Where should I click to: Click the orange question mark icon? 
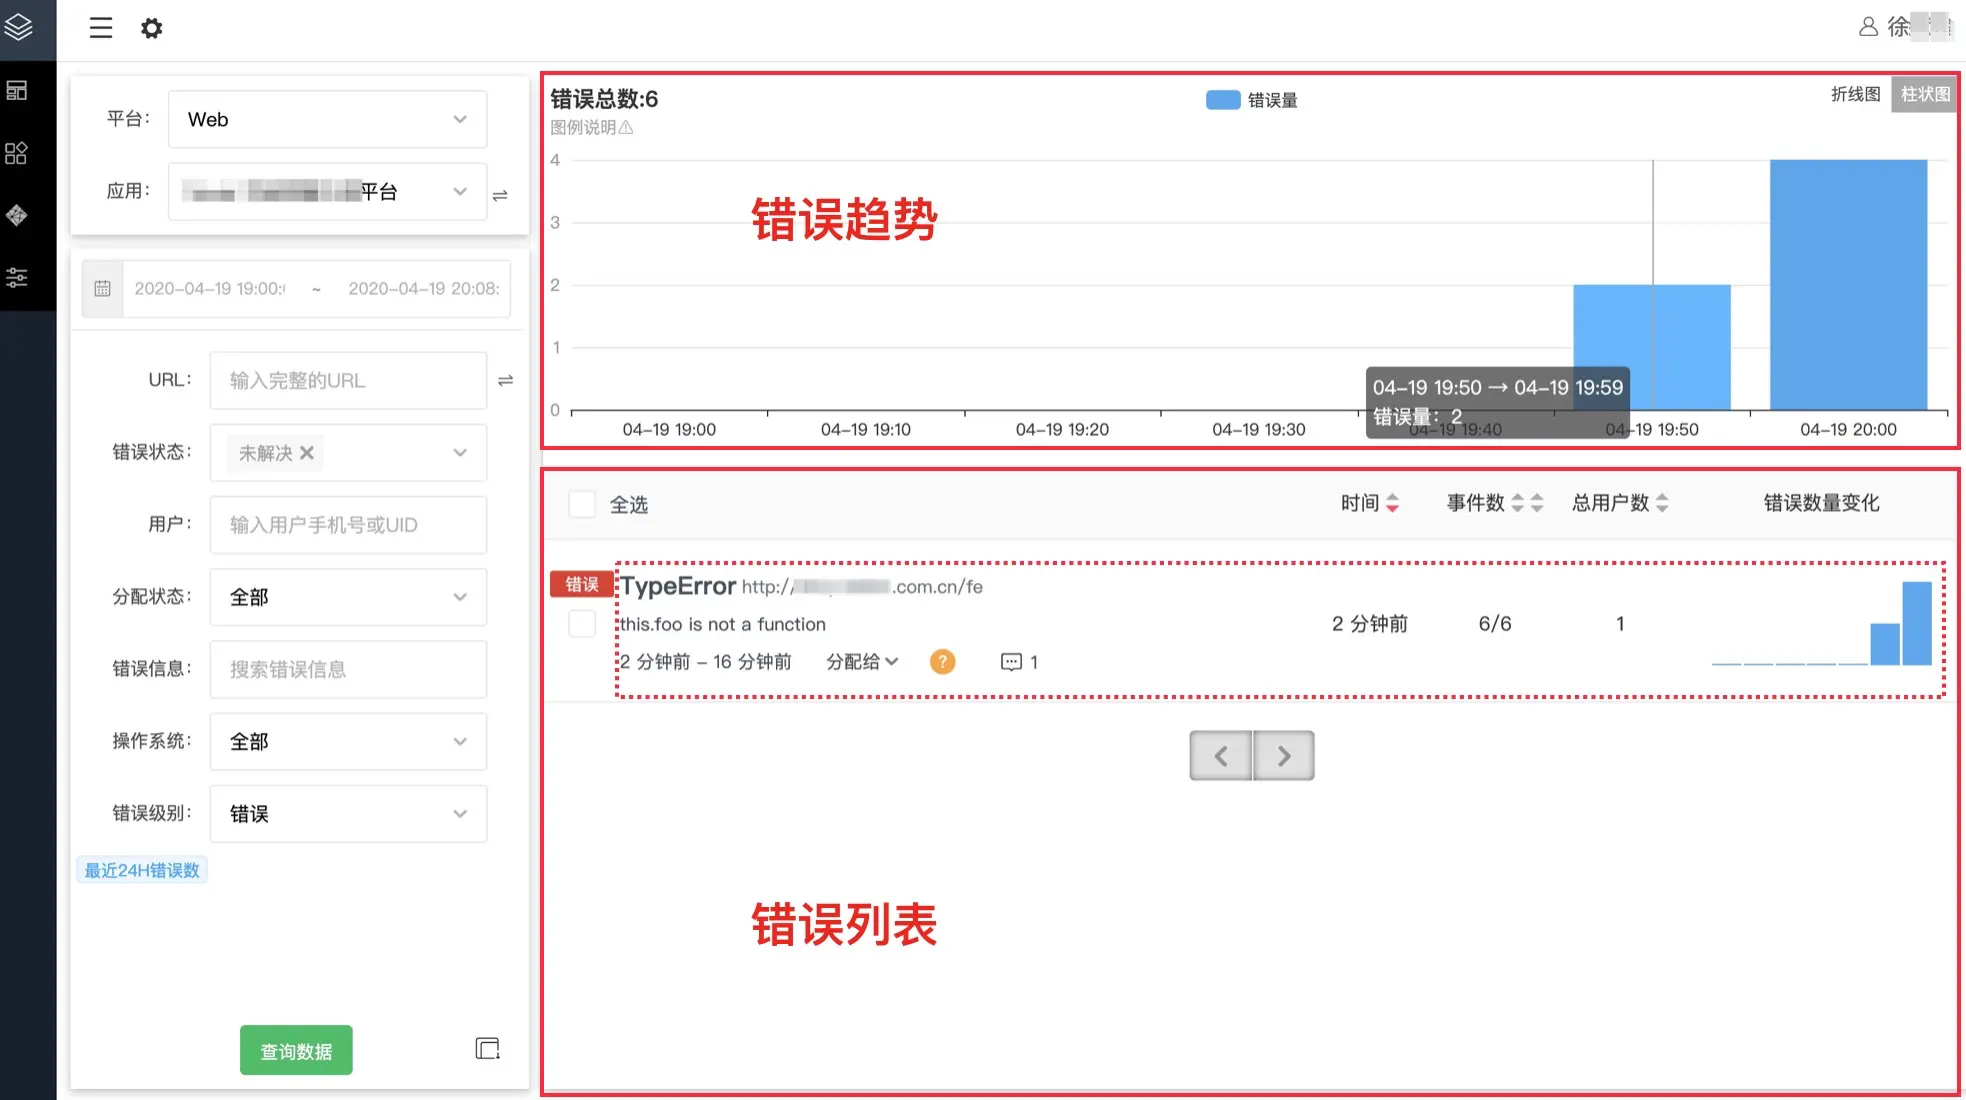point(942,662)
